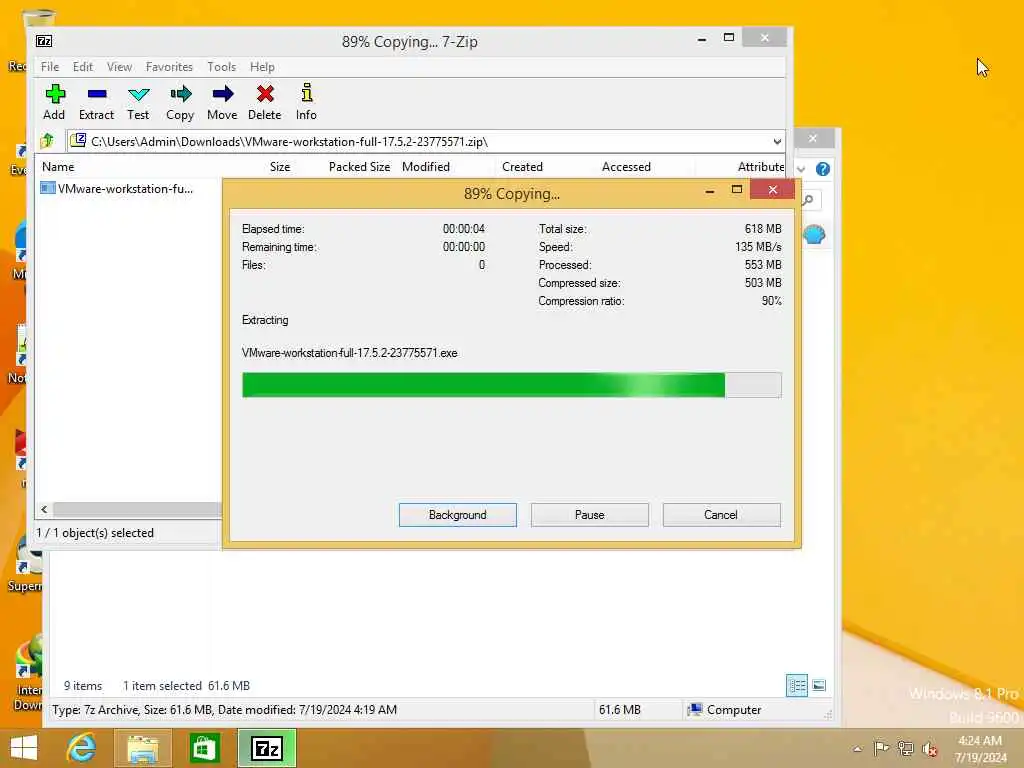Open the help icon in Explorer window
Screen dimensions: 1024x768
pos(823,169)
